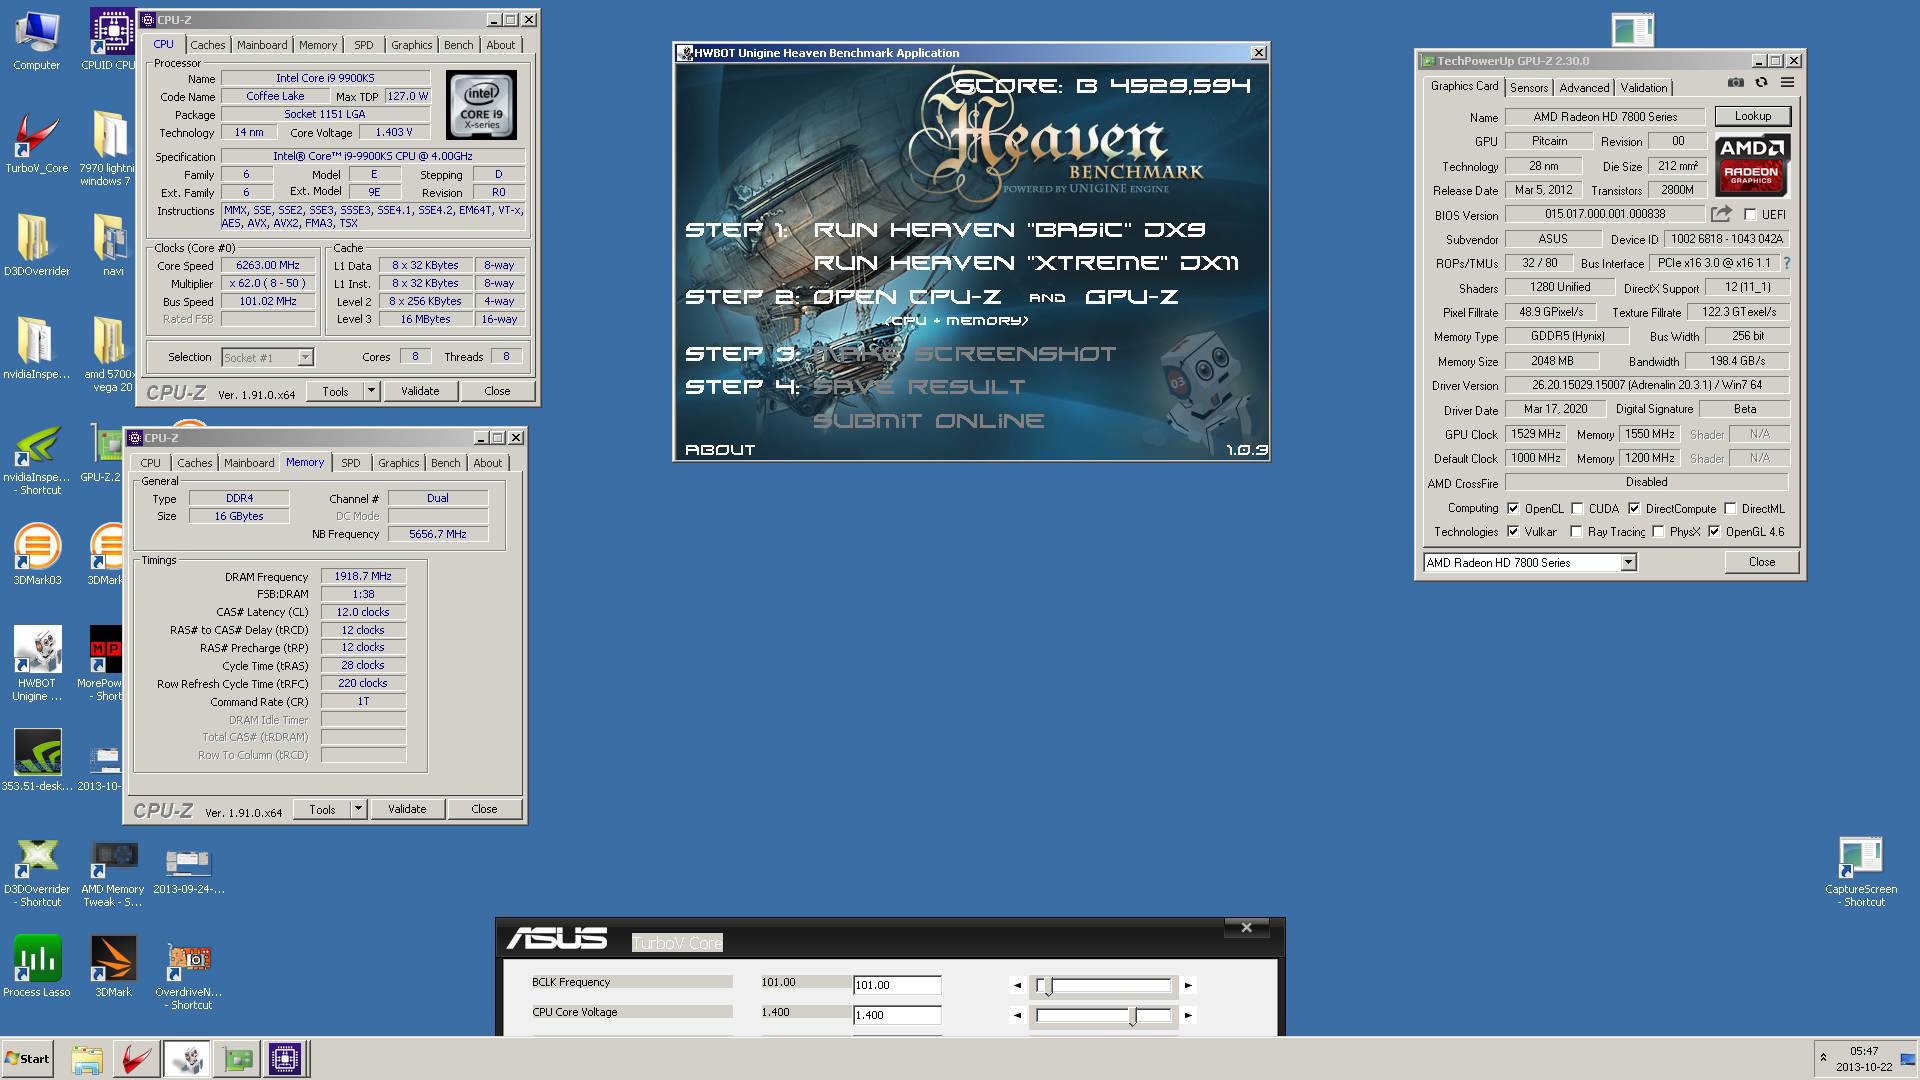Toggle the Ray Tracing checkbox
The image size is (1920, 1080).
coord(1577,531)
